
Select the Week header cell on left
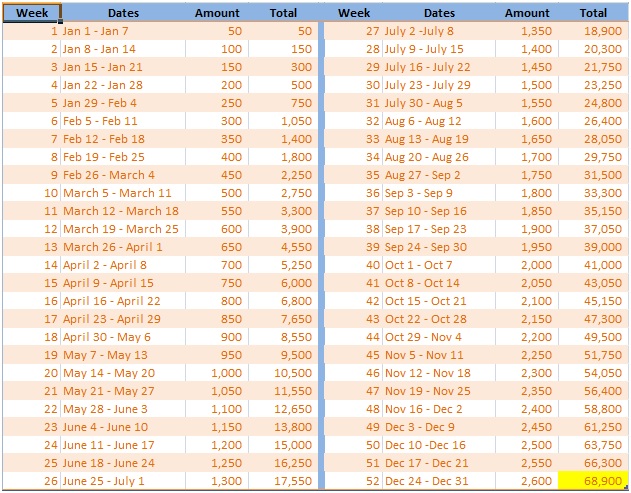click(32, 13)
